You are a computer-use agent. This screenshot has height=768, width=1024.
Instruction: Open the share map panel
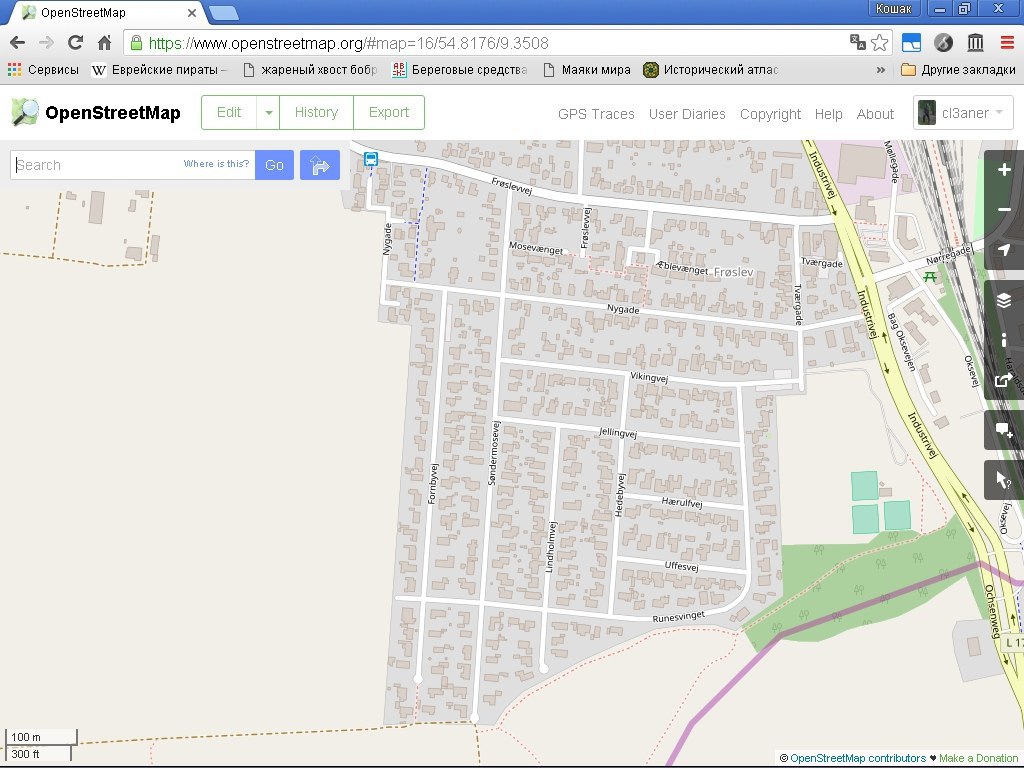pos(1004,380)
